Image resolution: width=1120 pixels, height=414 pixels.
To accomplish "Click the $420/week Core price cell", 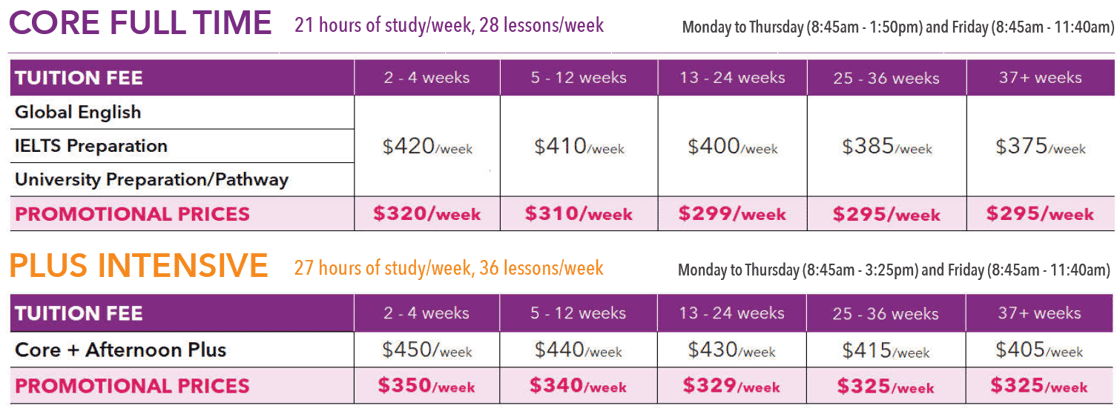I will click(427, 147).
